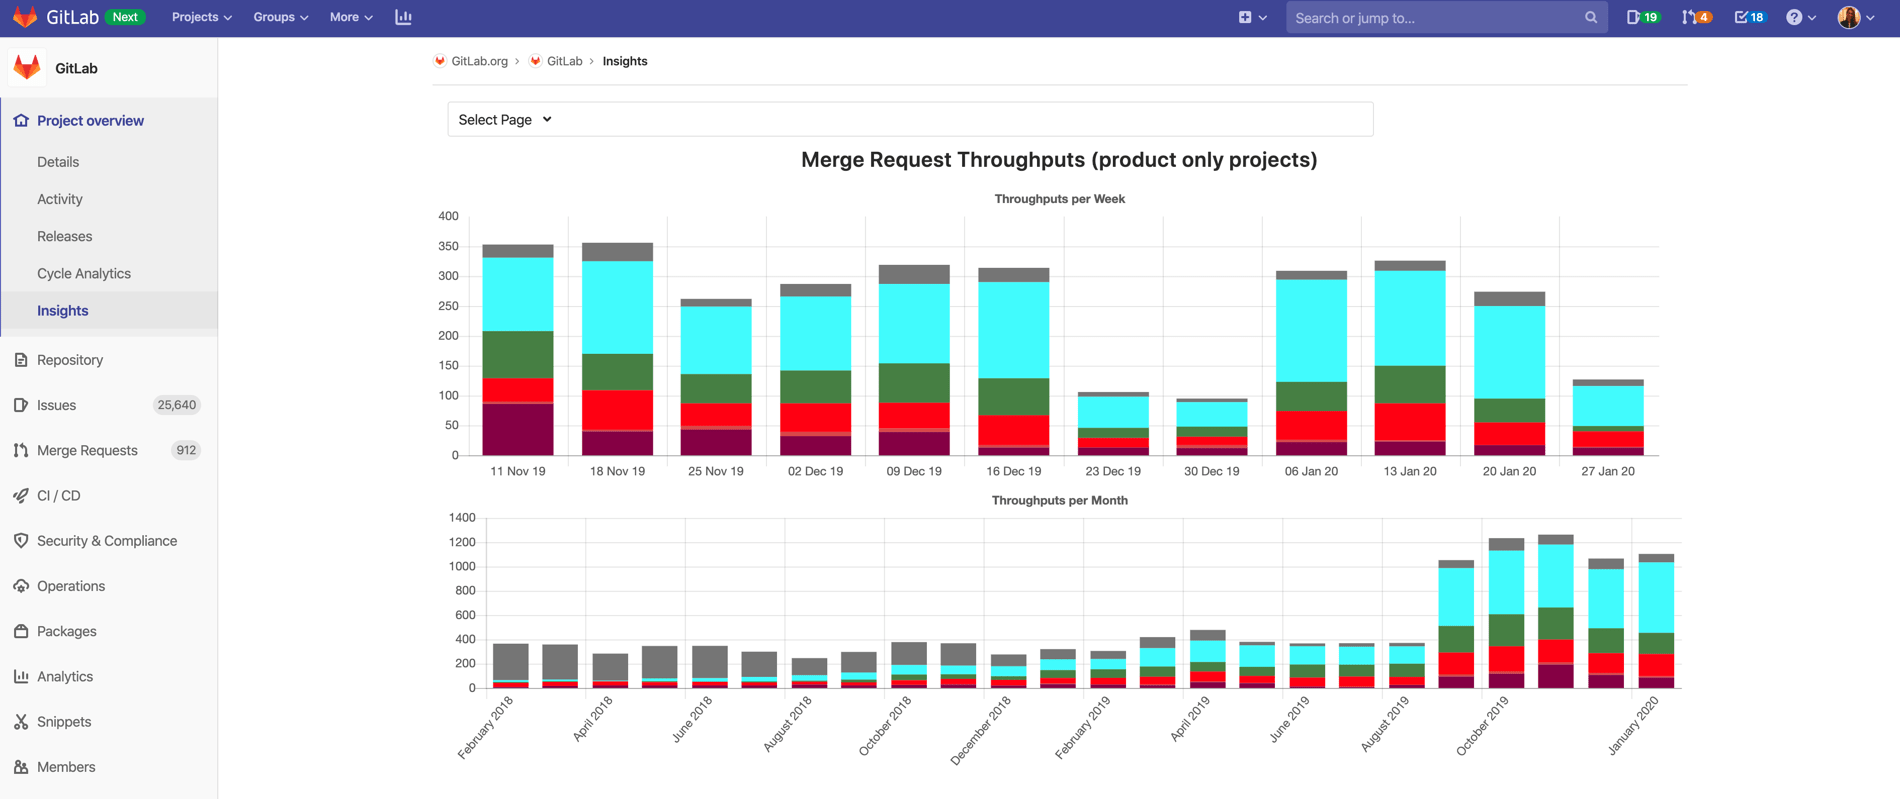Focus the Search or jump to field
1900x799 pixels.
(1435, 17)
